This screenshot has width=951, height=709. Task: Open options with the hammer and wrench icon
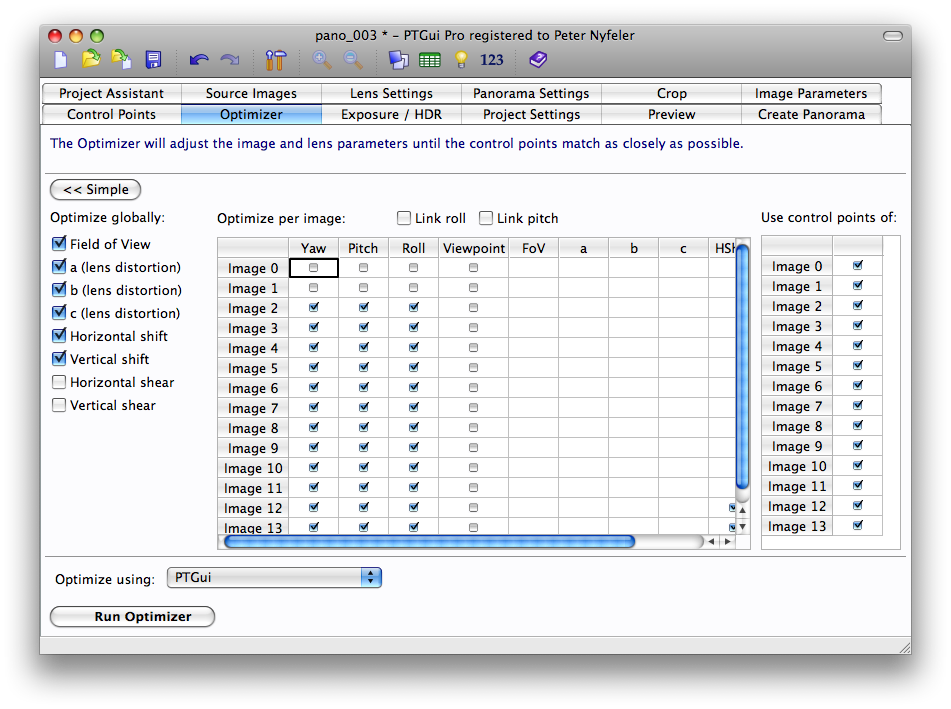click(x=276, y=60)
